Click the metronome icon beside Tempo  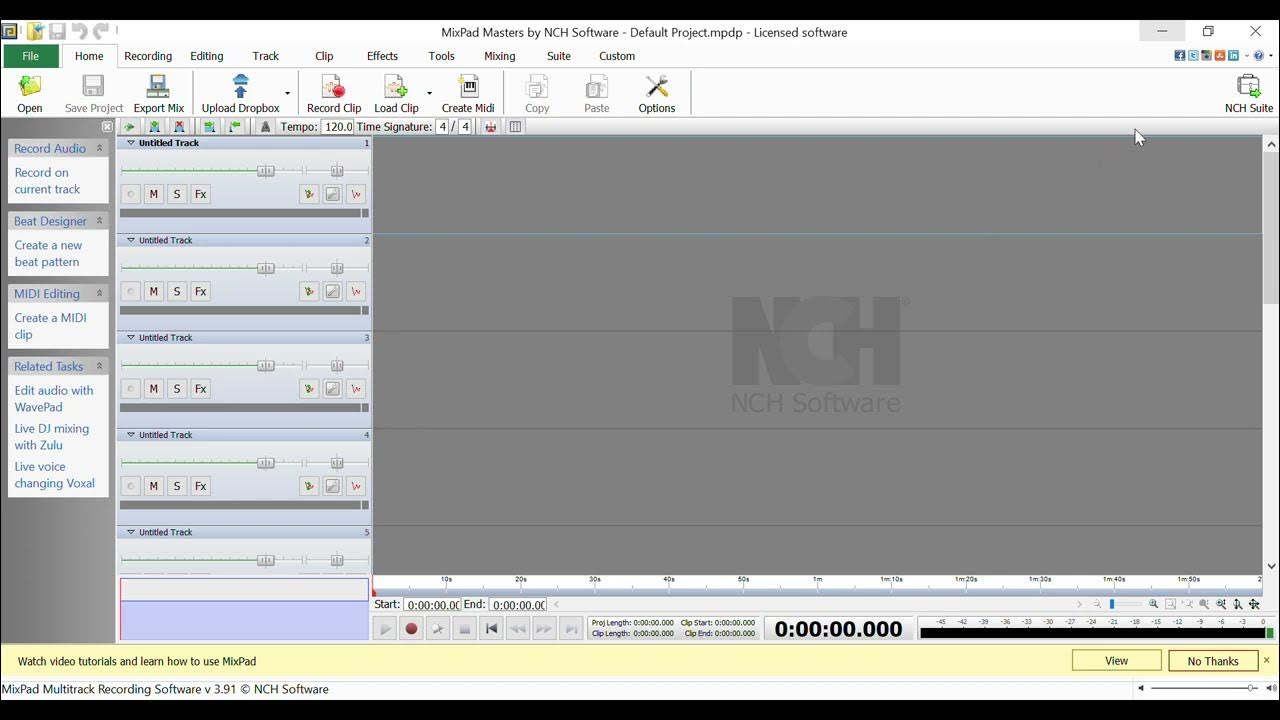click(x=265, y=127)
